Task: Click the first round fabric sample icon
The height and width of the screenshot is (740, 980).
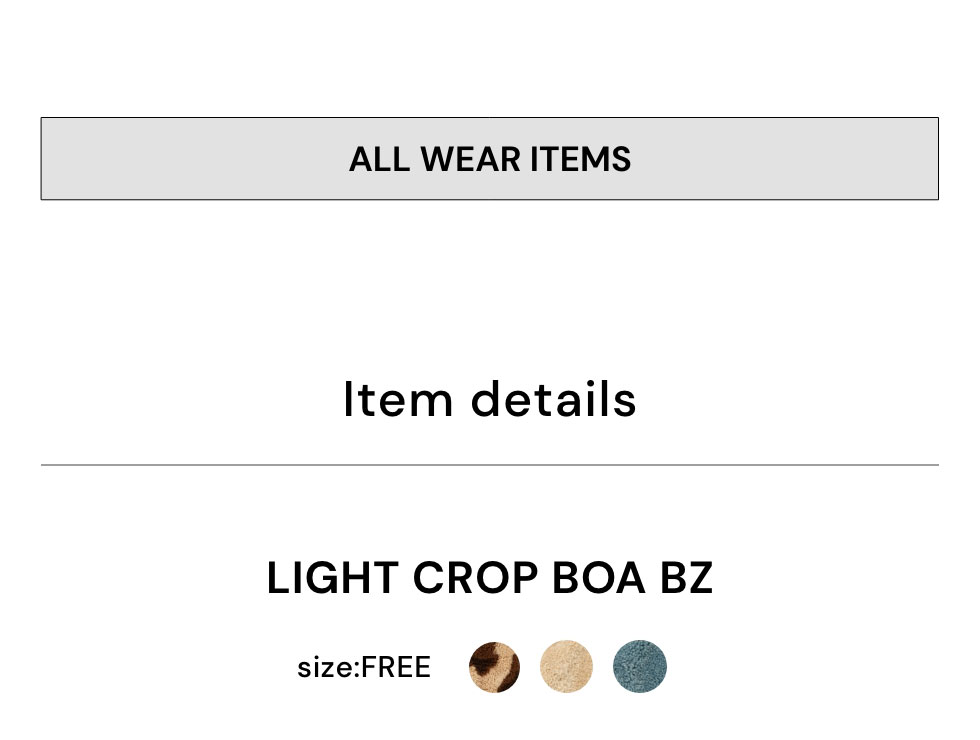Action: coord(494,667)
